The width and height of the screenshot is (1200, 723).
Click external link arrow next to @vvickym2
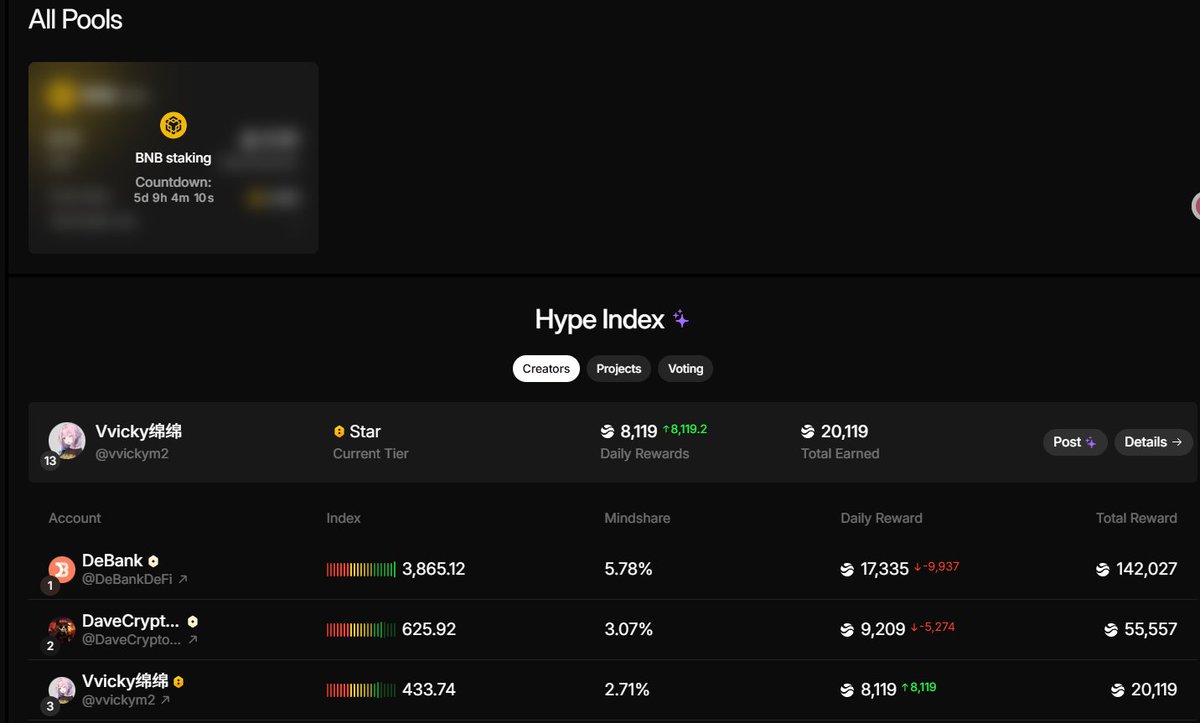pos(165,700)
